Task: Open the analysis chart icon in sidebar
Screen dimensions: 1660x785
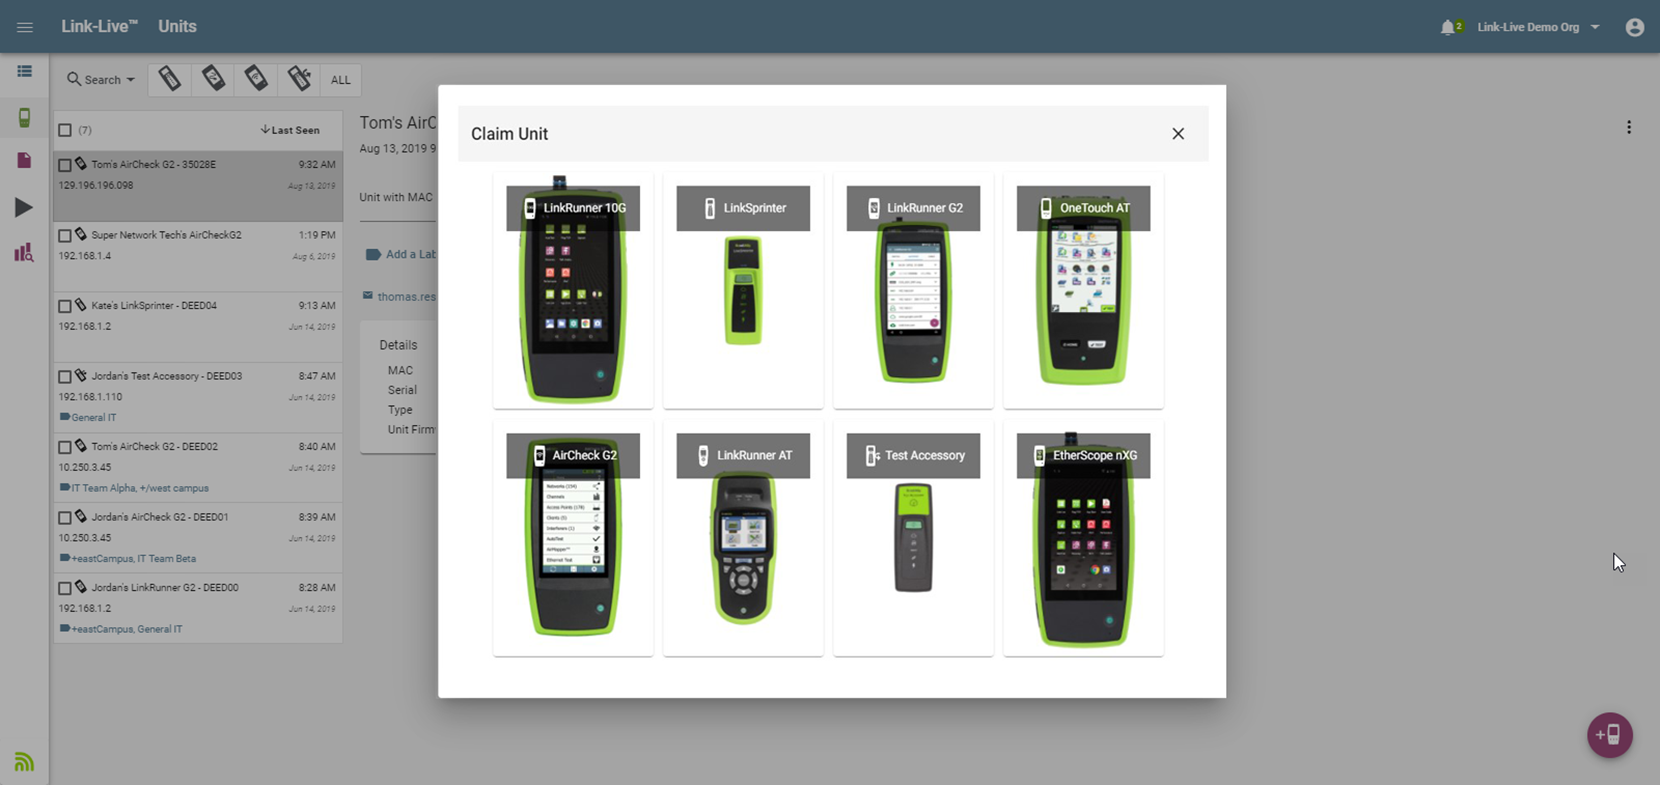Action: 24,252
